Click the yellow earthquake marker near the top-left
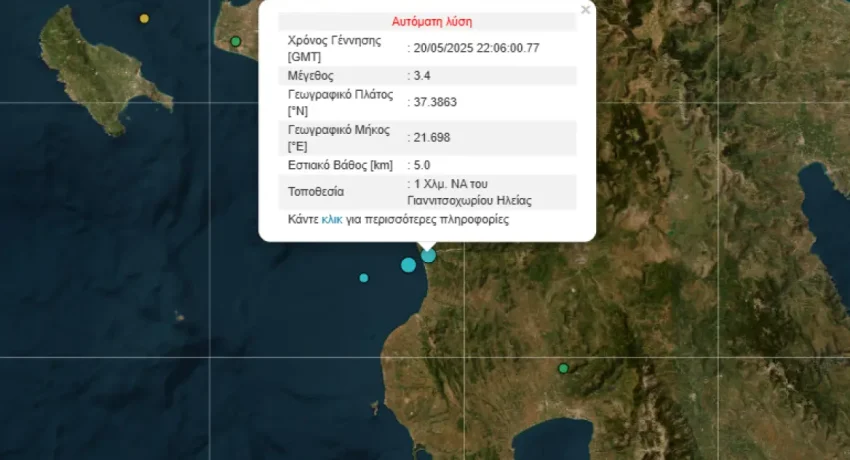 [x=144, y=18]
